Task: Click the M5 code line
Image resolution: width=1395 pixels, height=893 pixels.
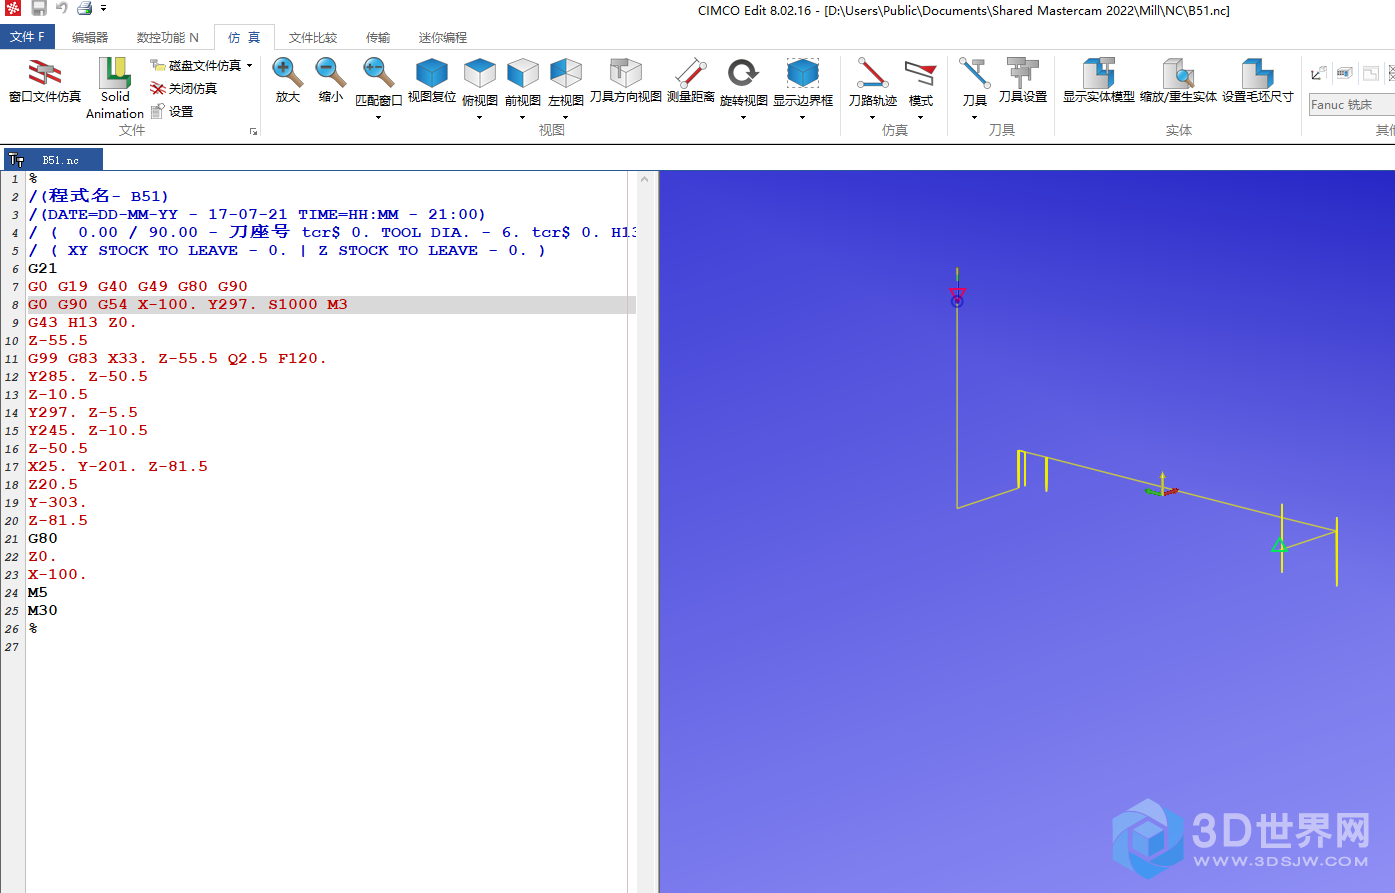Action: [x=38, y=592]
